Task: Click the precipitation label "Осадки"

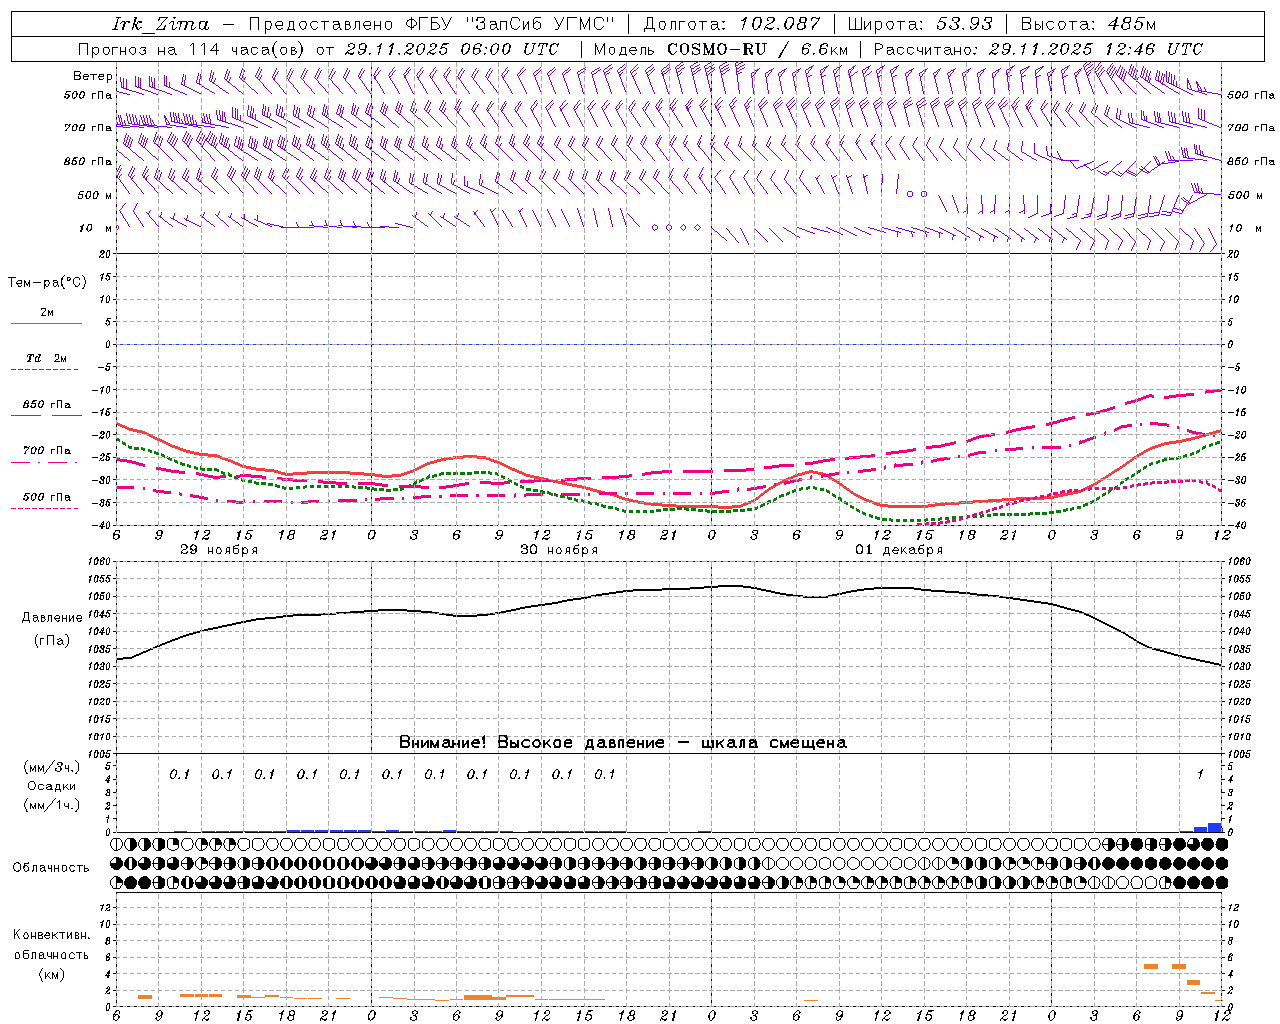Action: (52, 786)
